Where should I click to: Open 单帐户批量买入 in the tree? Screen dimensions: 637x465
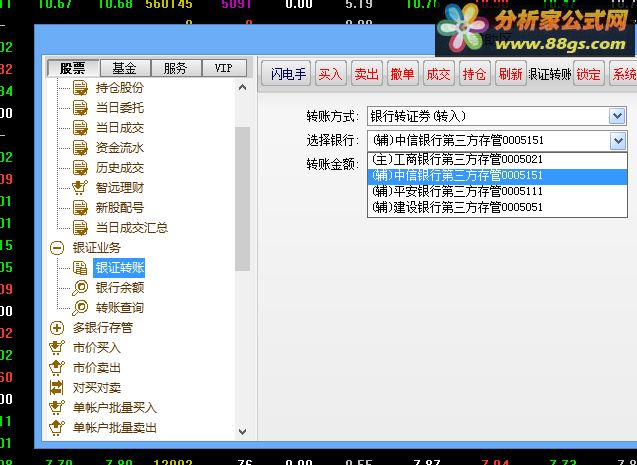(x=115, y=407)
